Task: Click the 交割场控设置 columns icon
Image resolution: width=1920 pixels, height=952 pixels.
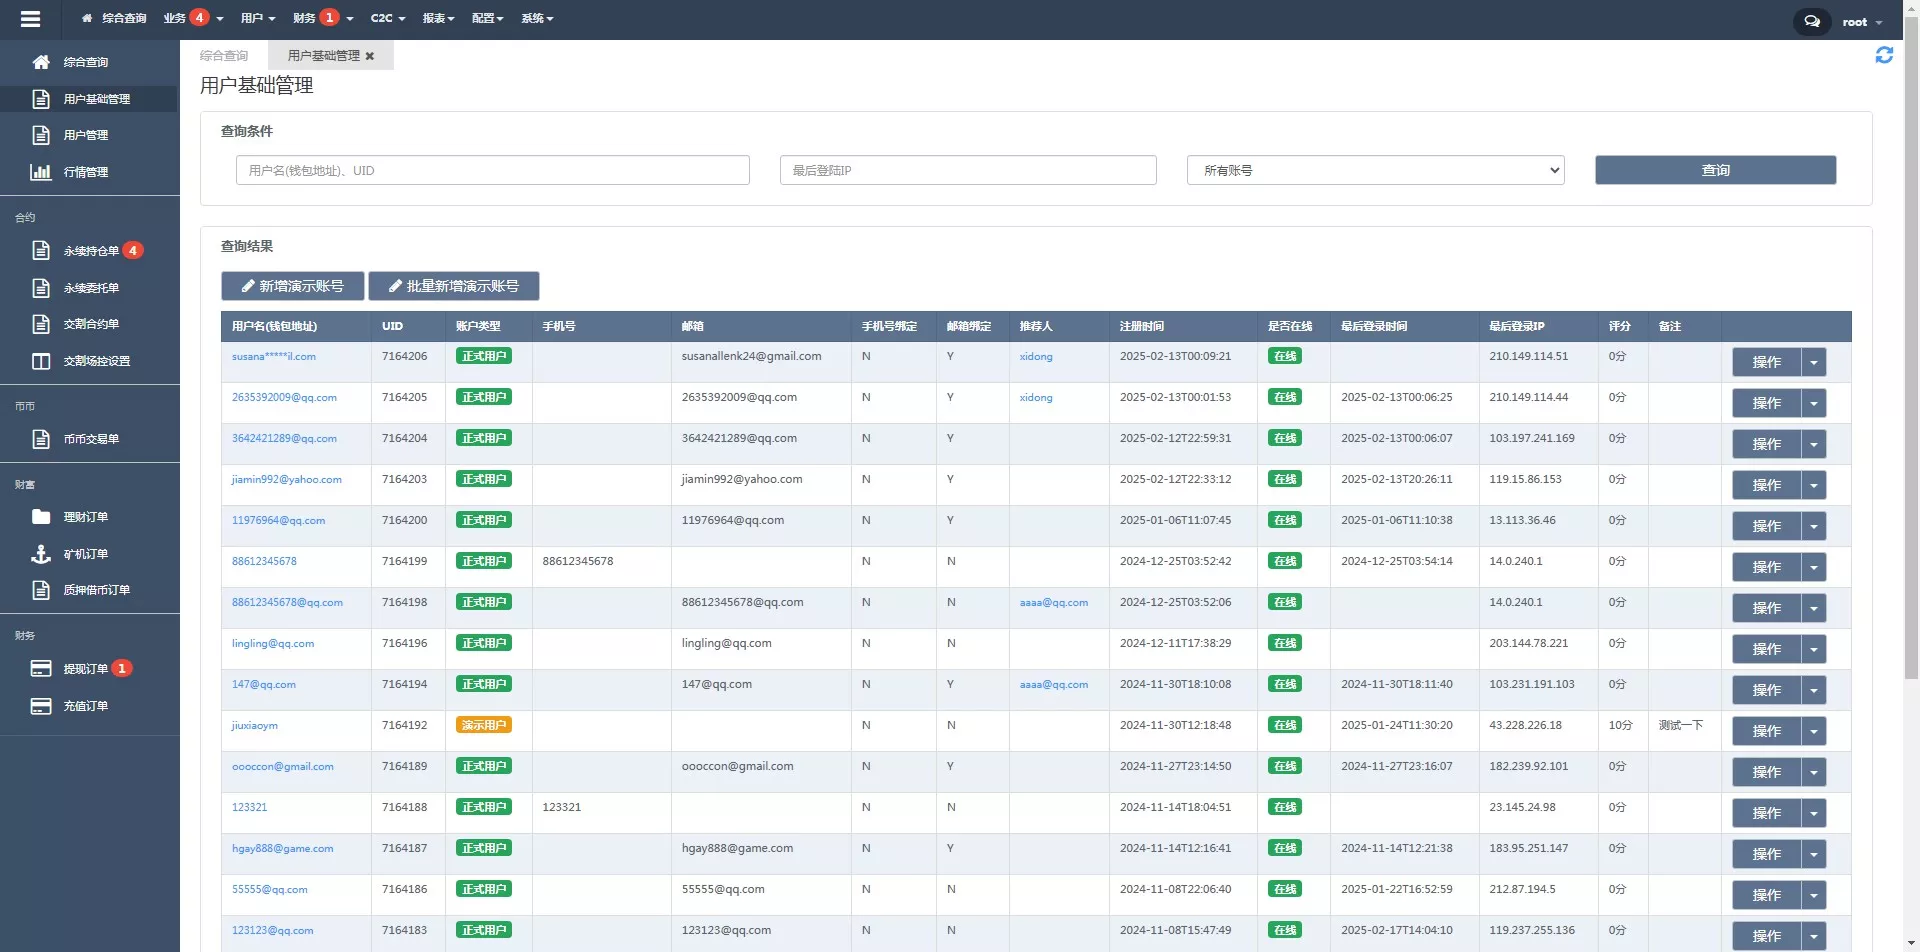Action: point(41,361)
